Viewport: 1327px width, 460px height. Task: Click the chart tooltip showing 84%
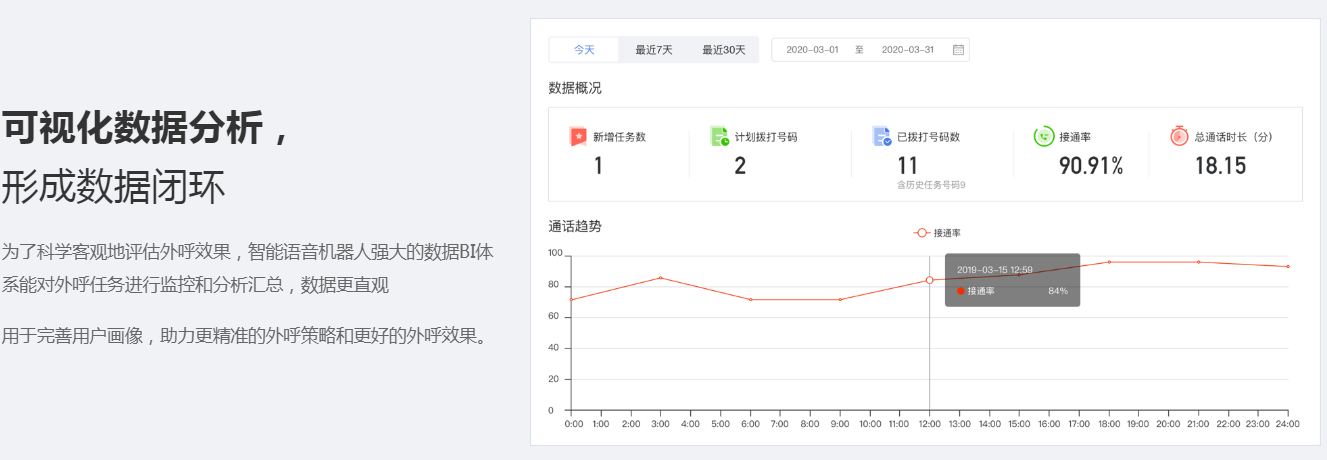coord(1012,280)
